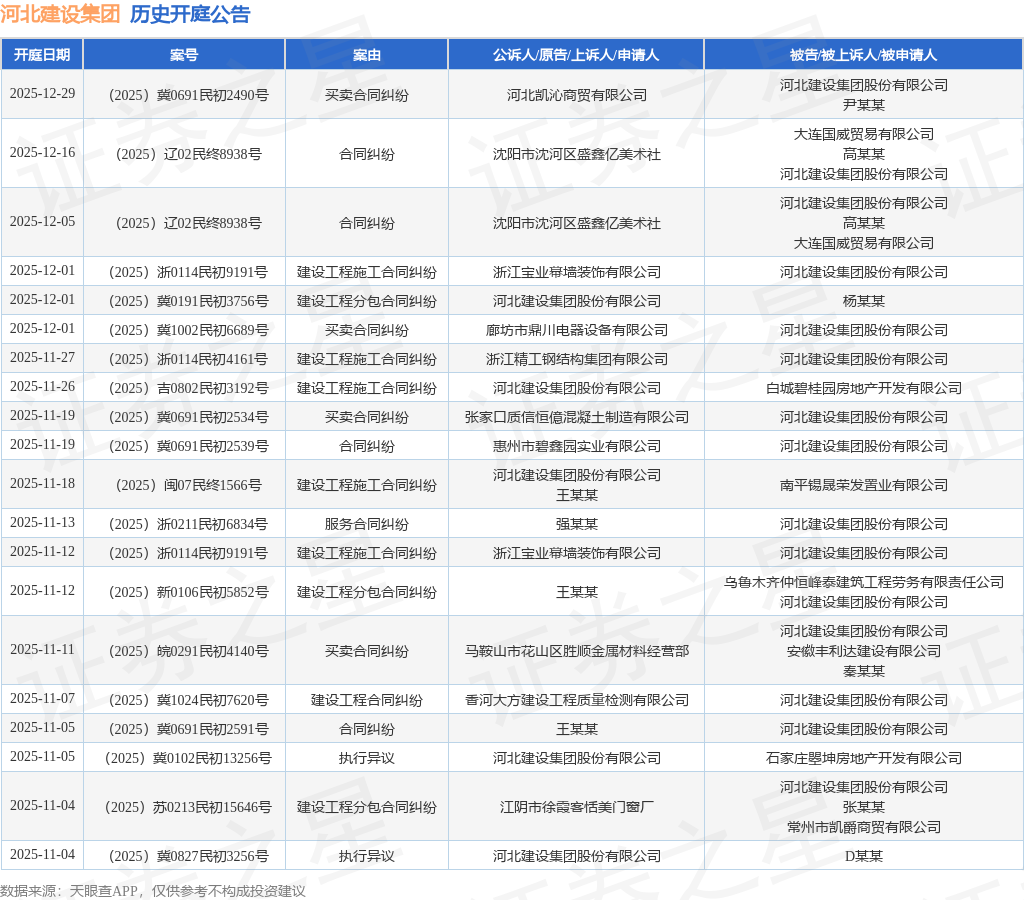Click defendant 南平锡晟荣发置业有限公司

(x=863, y=485)
